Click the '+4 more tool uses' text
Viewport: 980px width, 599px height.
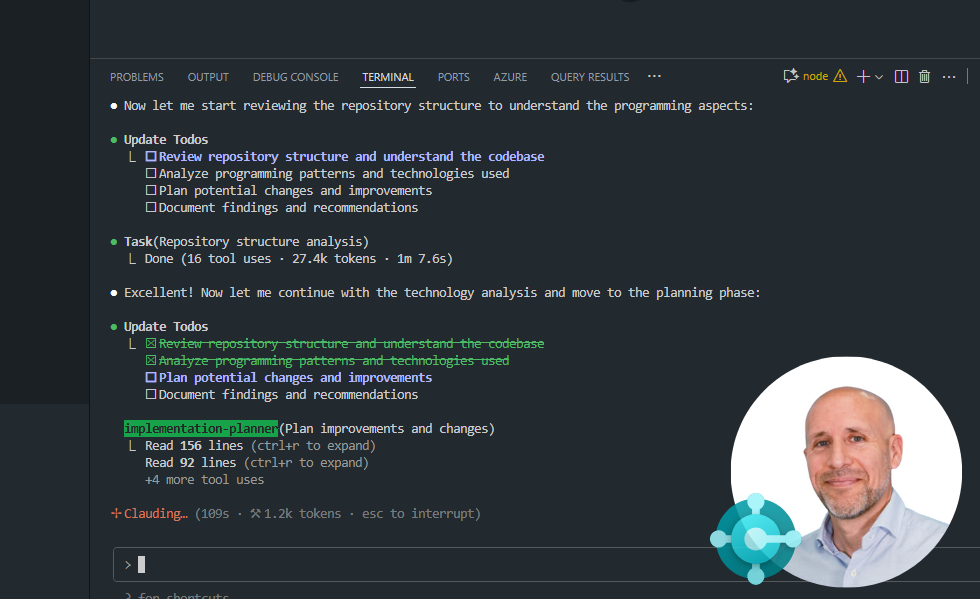pyautogui.click(x=204, y=480)
